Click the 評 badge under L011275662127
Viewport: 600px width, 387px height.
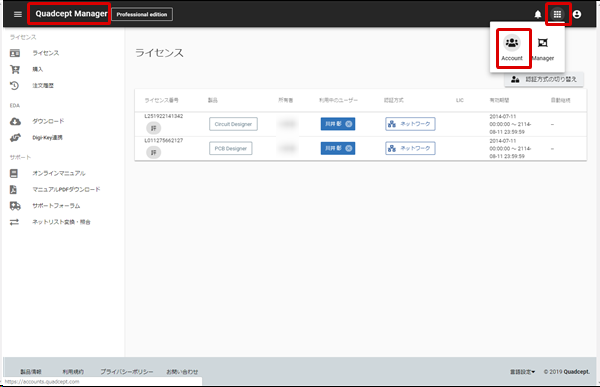pyautogui.click(x=153, y=153)
